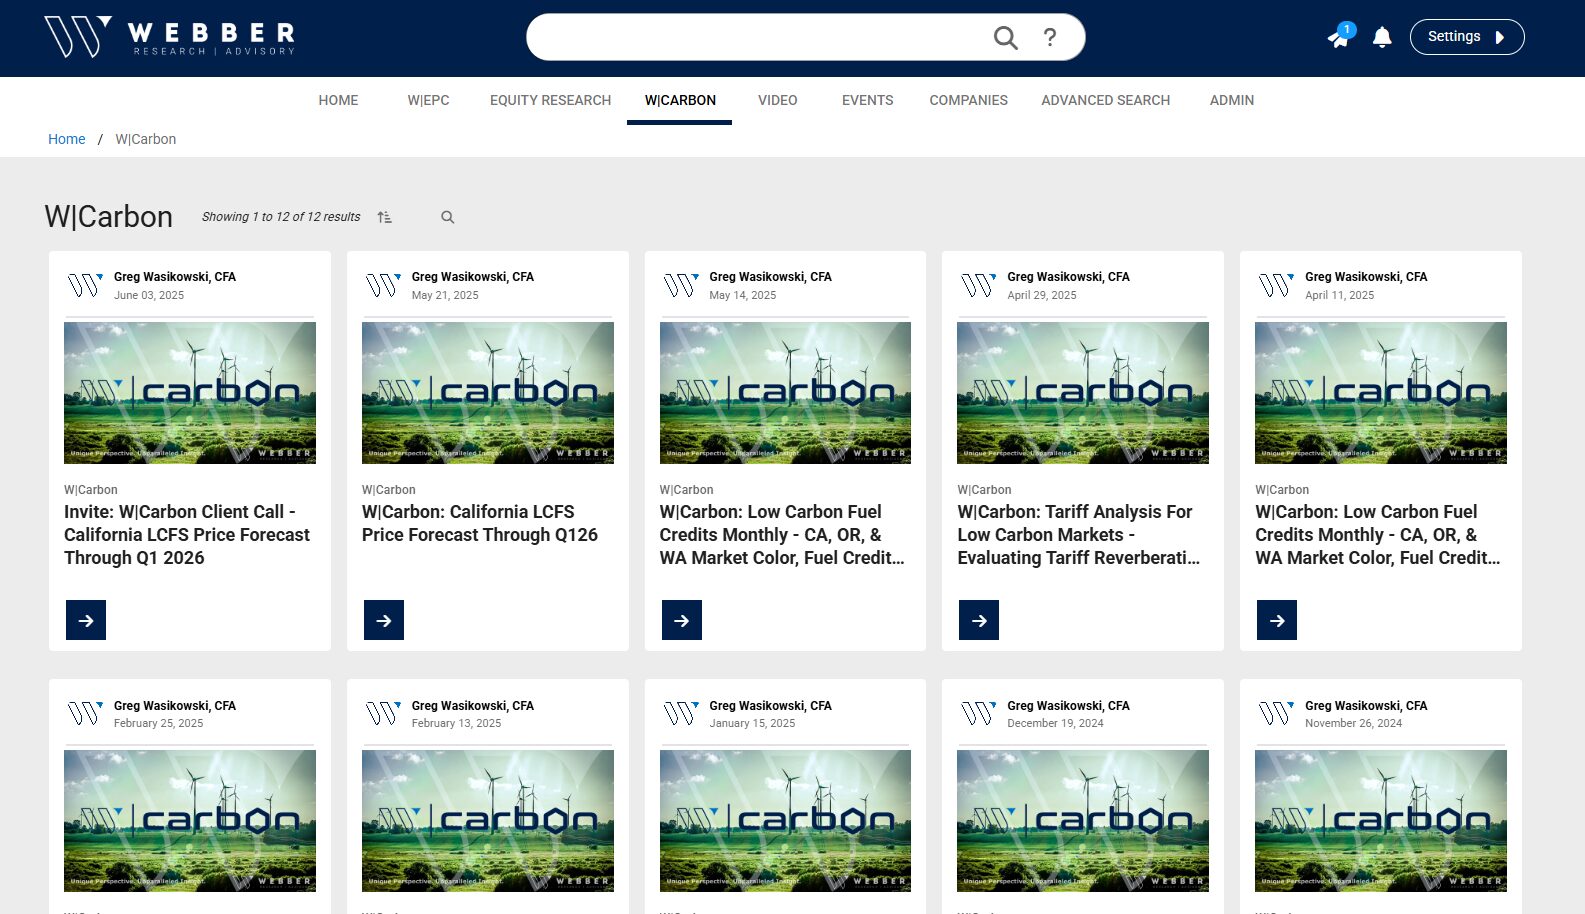The image size is (1585, 914).
Task: Open the search help question mark
Action: tap(1050, 38)
